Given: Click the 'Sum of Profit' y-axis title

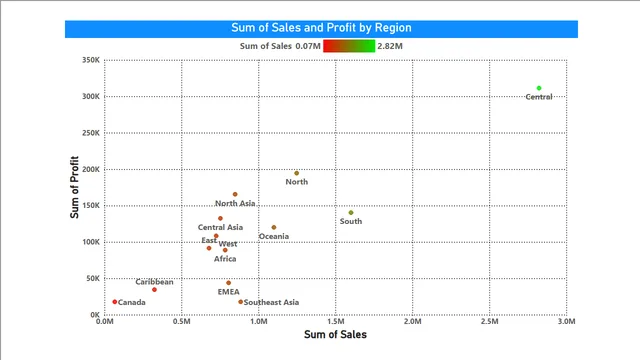Looking at the screenshot, I should [x=74, y=187].
